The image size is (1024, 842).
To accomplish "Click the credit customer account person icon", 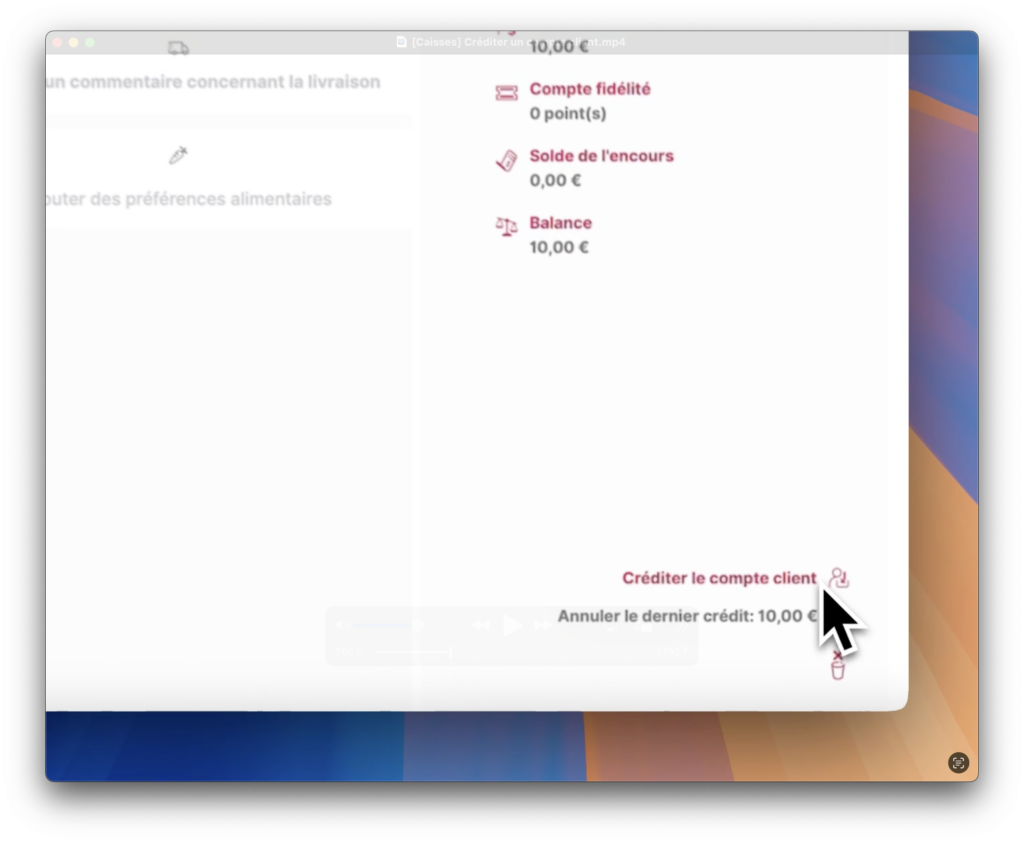I will point(838,578).
